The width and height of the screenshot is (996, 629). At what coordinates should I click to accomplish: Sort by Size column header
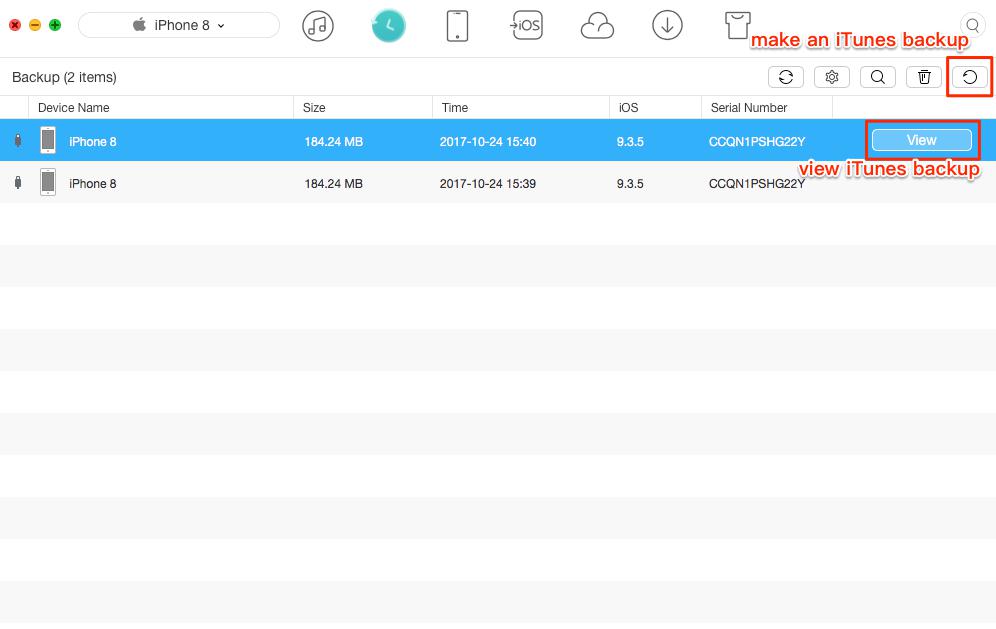coord(363,107)
